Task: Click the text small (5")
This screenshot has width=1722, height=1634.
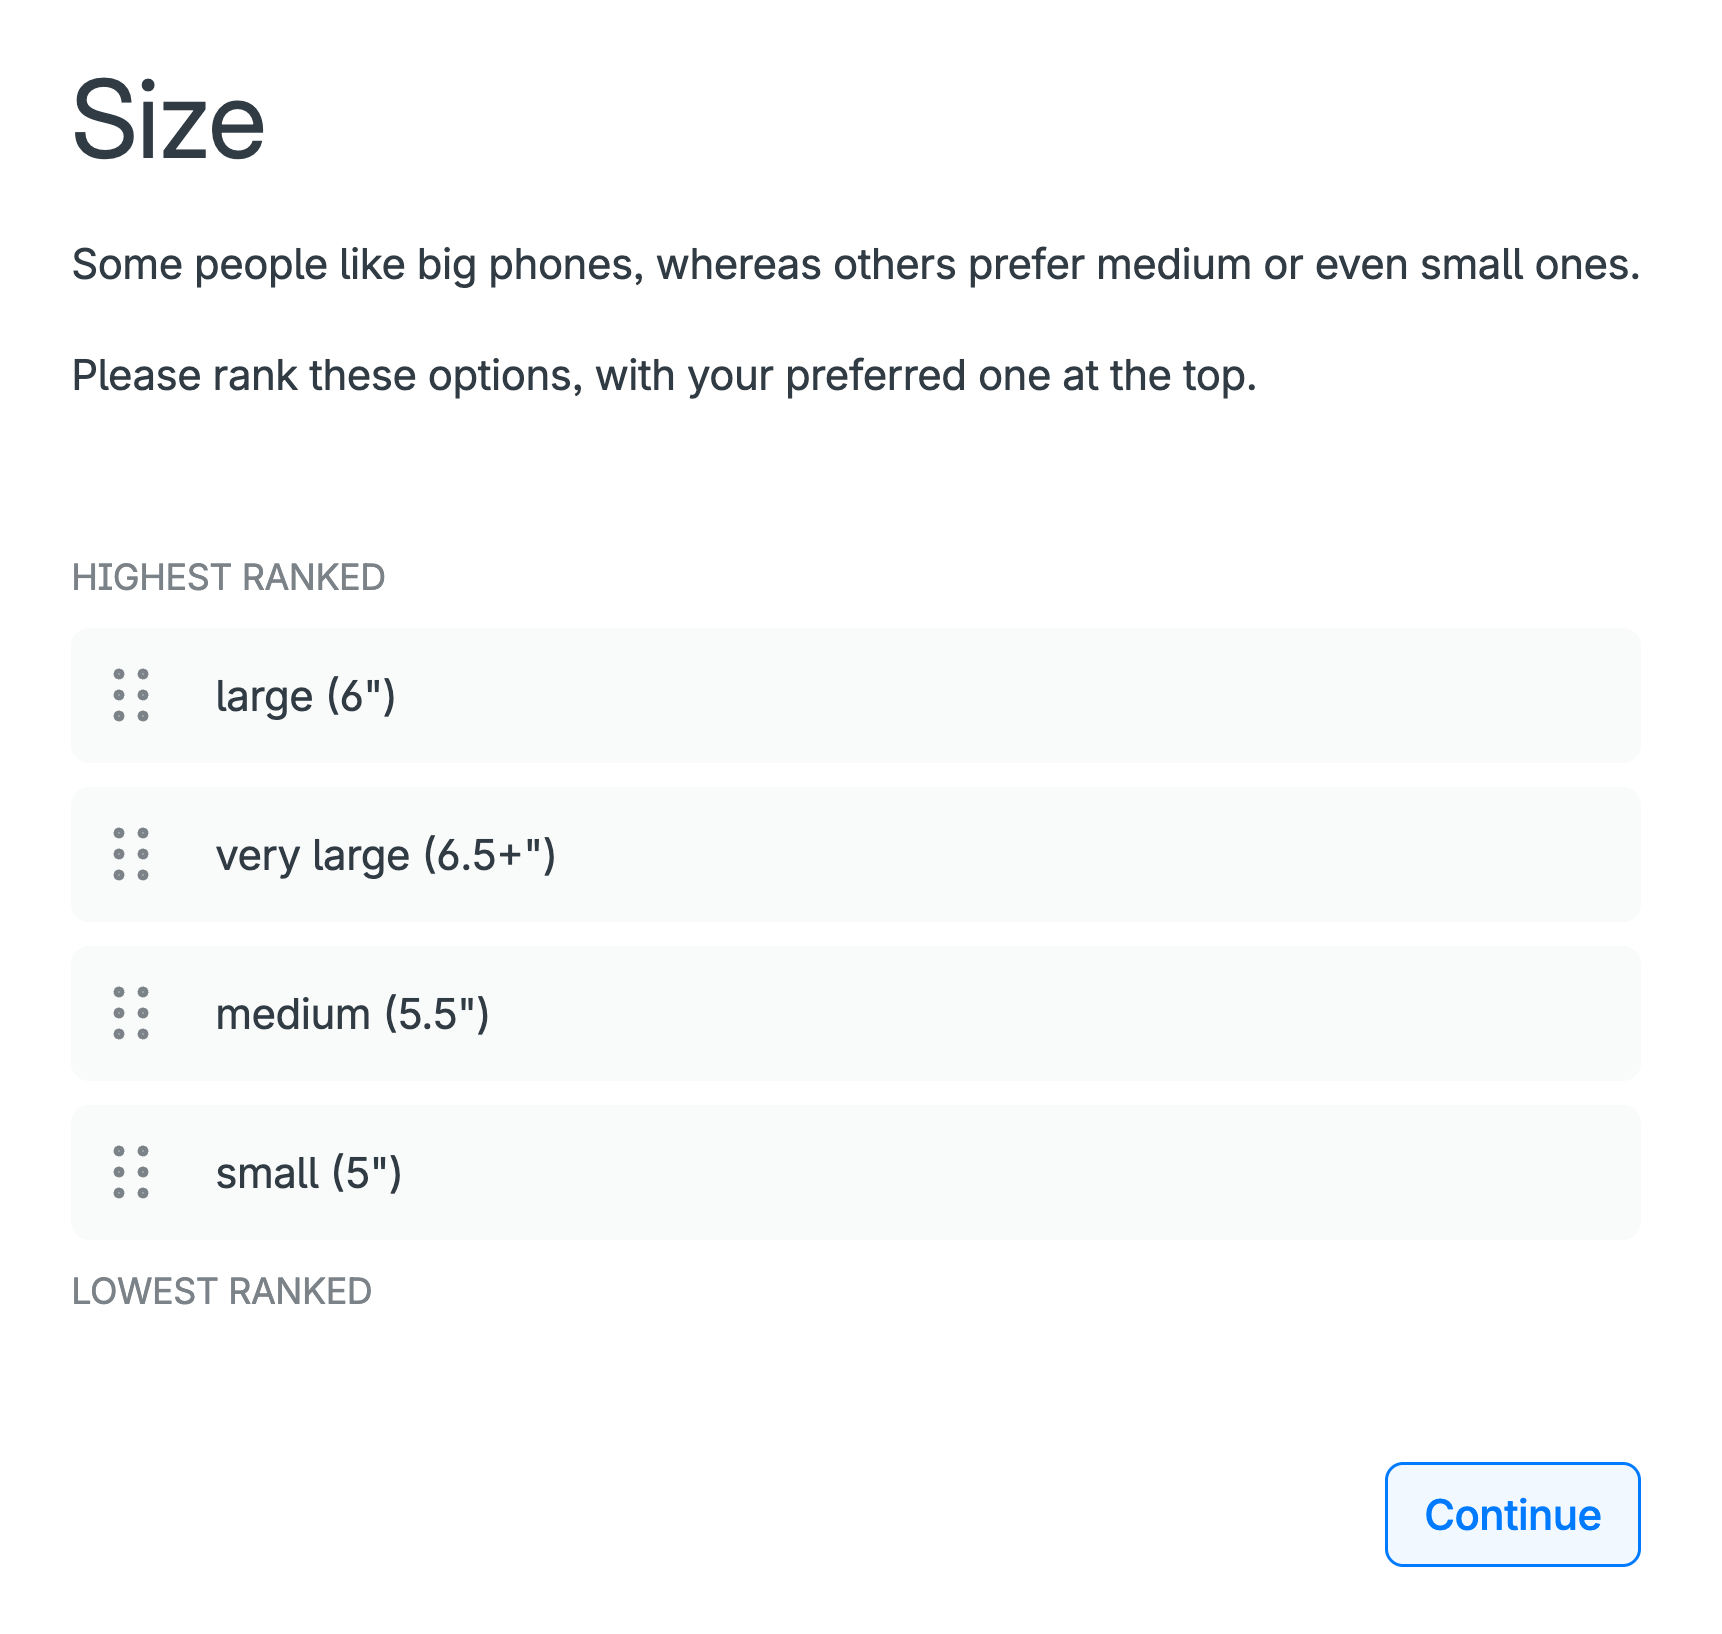Action: point(308,1172)
